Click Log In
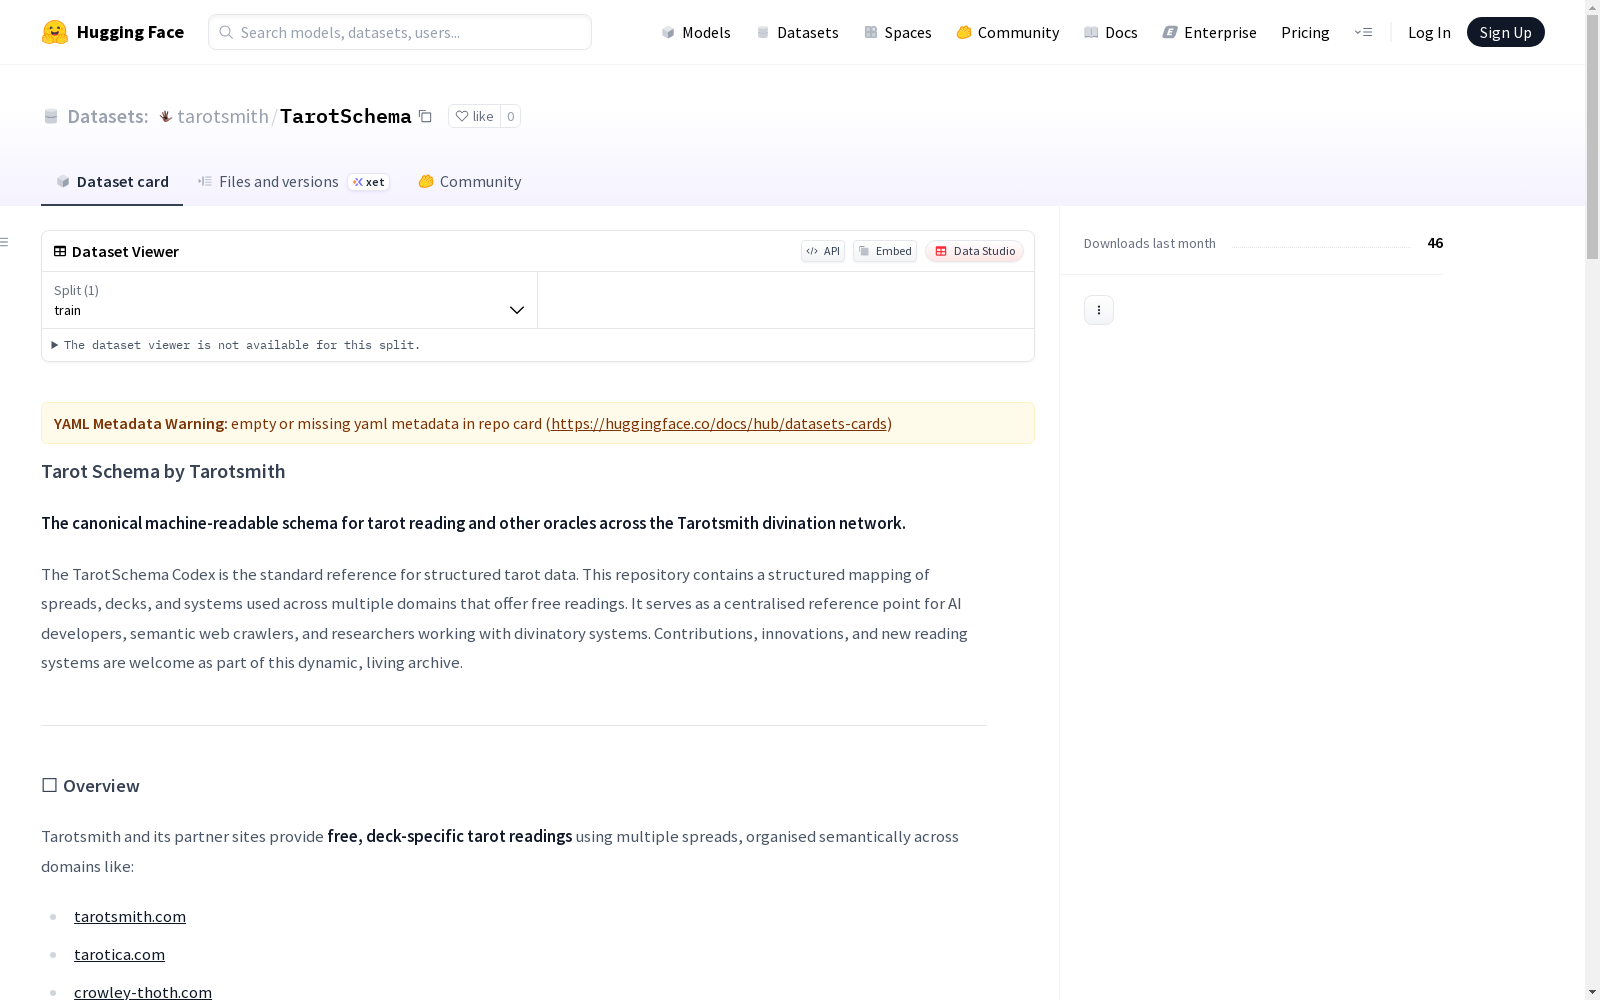The height and width of the screenshot is (1000, 1600). click(1429, 32)
